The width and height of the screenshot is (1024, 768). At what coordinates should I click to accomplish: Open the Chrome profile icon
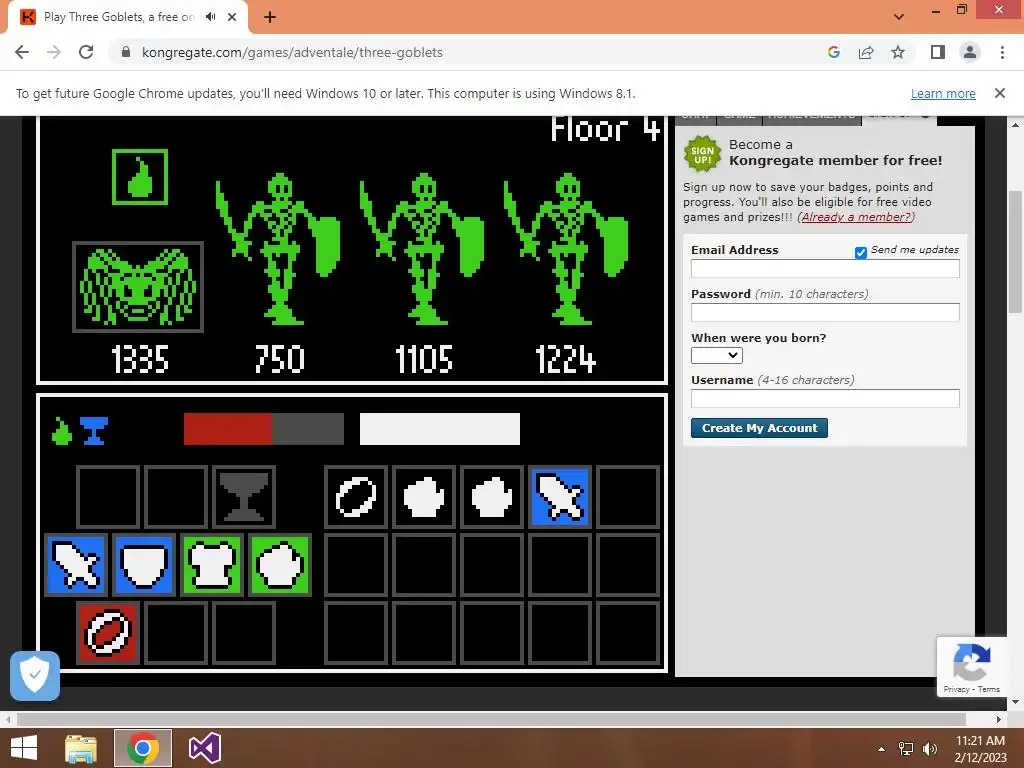click(970, 52)
